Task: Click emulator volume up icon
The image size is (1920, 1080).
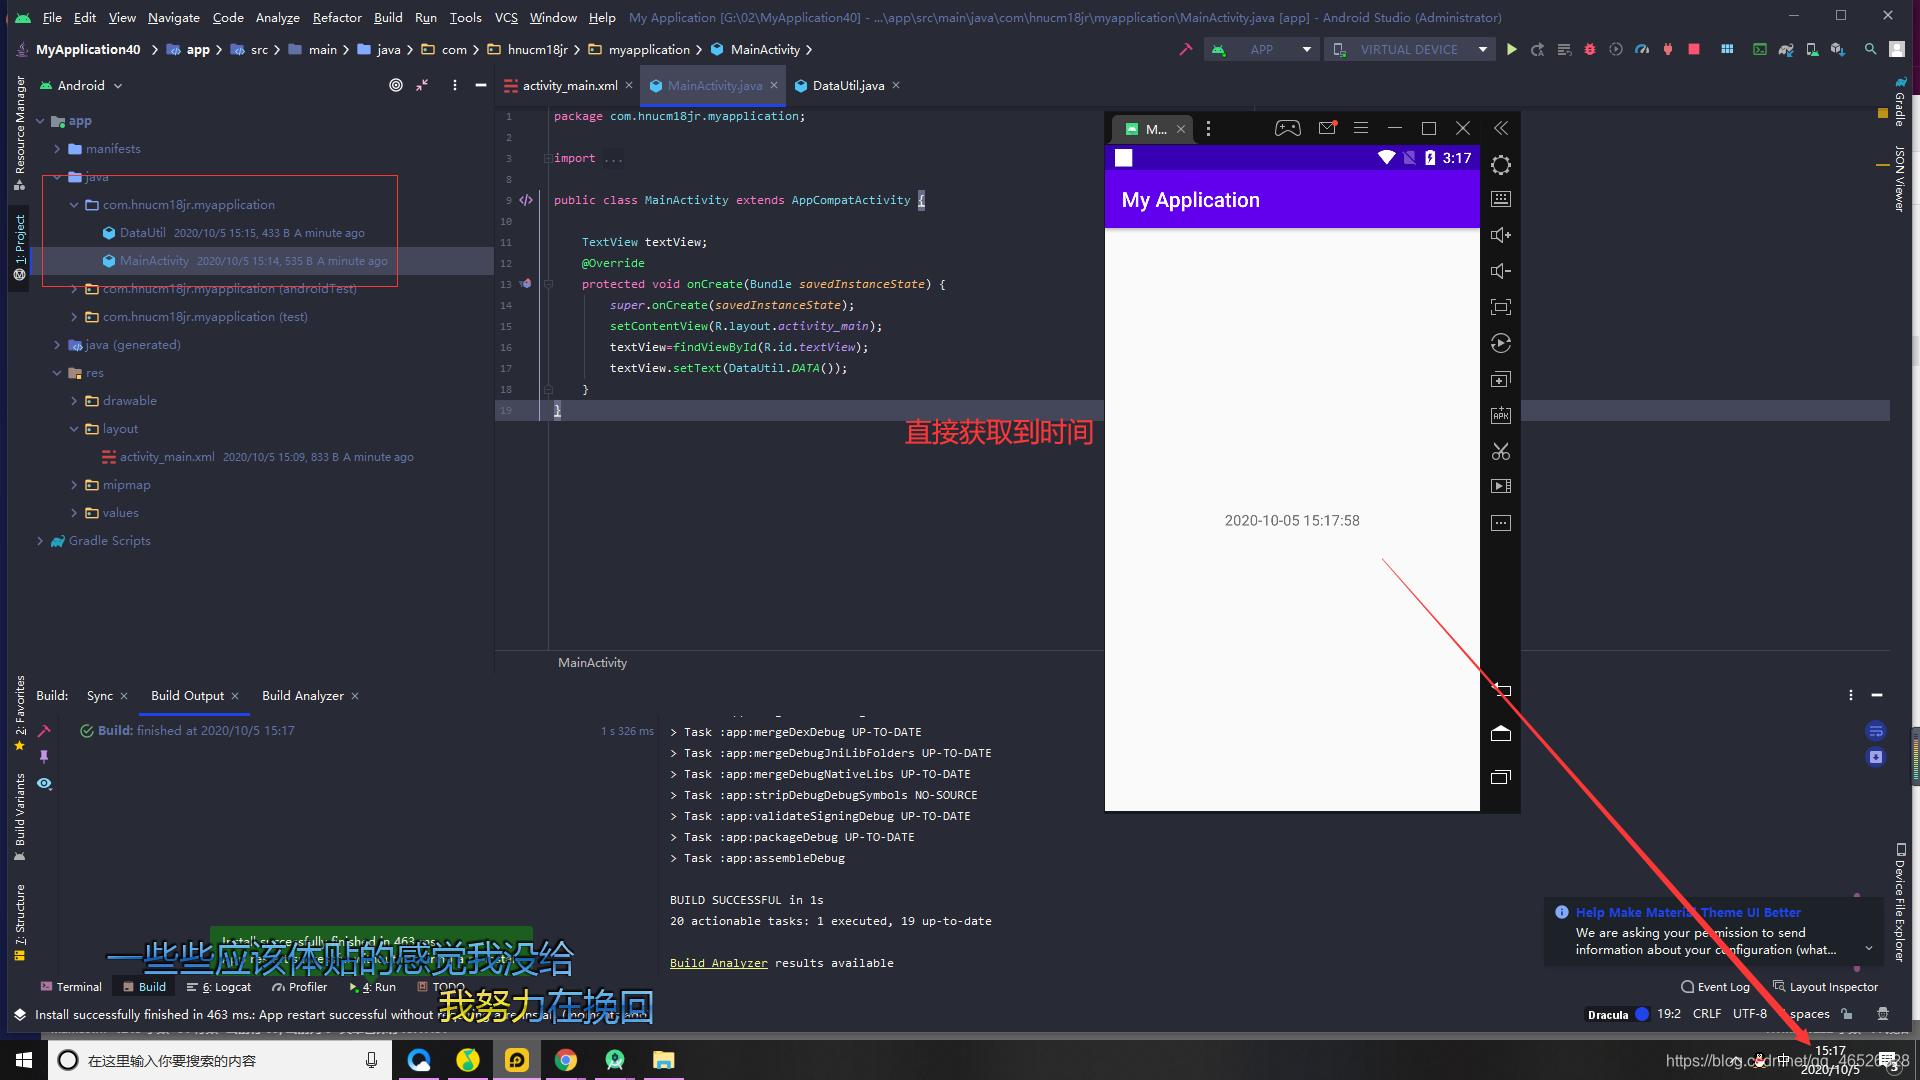Action: click(x=1500, y=235)
